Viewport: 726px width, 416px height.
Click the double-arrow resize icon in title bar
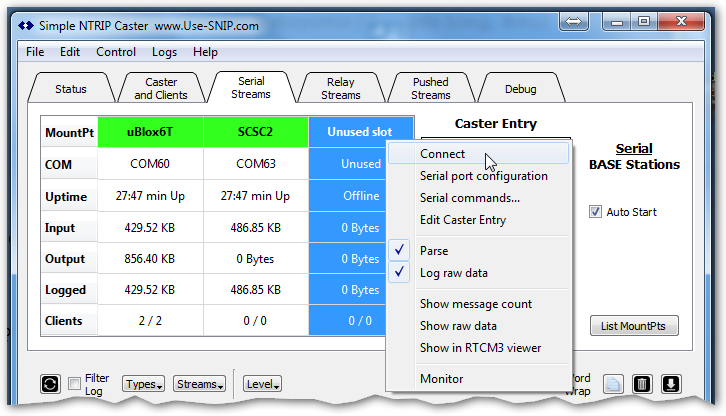(573, 21)
